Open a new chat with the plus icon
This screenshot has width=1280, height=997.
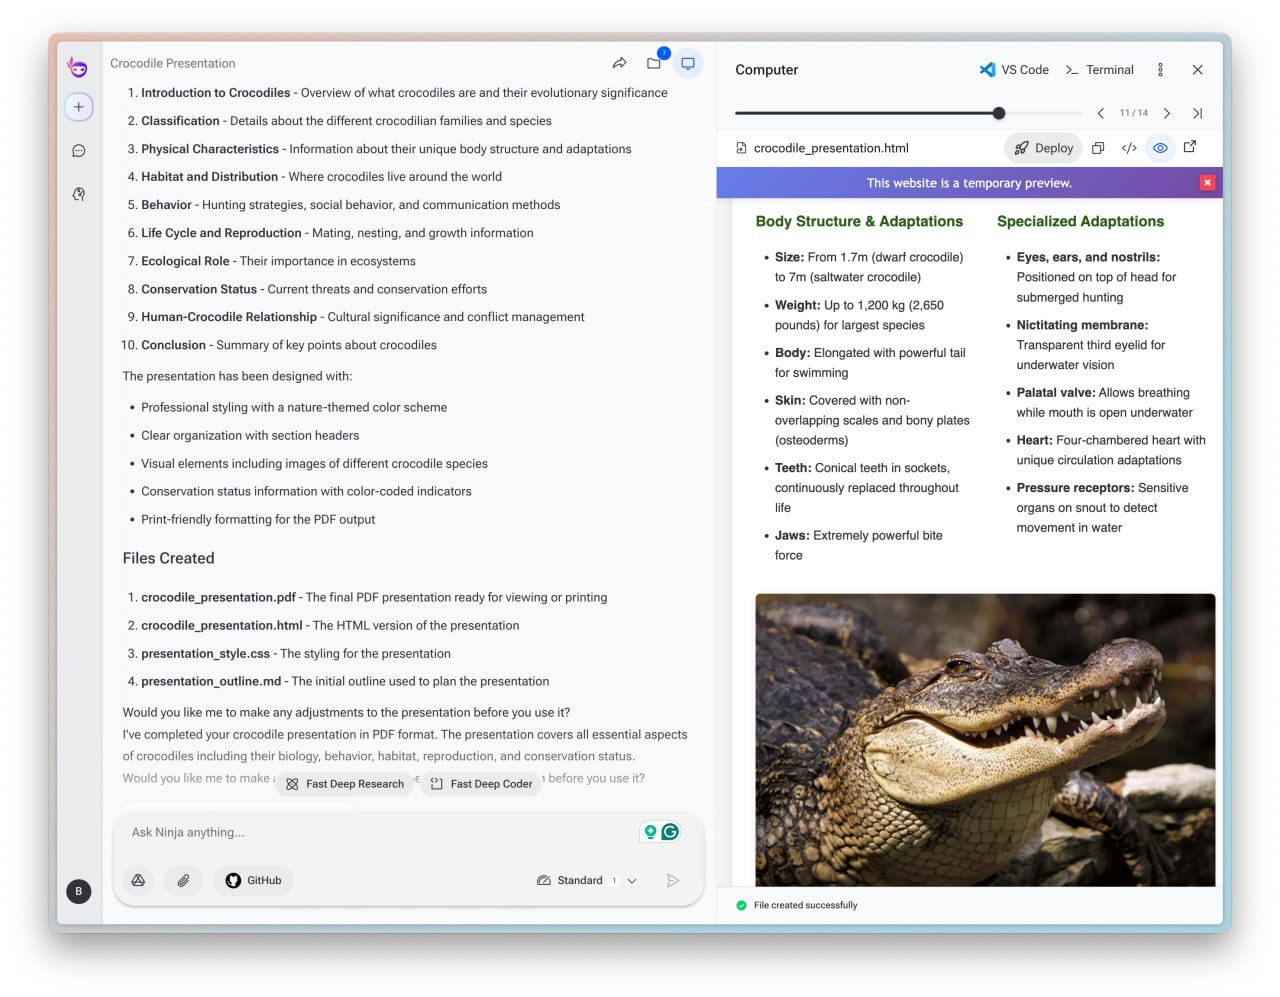pyautogui.click(x=79, y=106)
